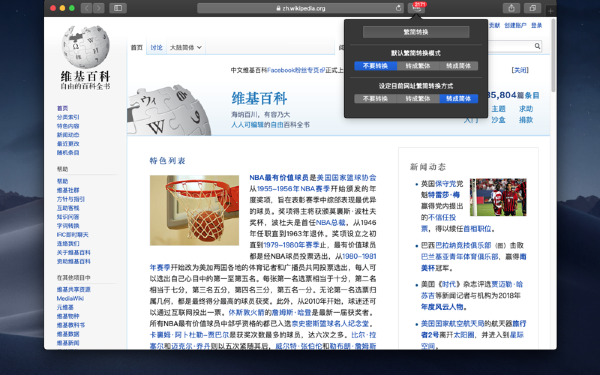Dismiss the banner with the 关闭 link
The height and width of the screenshot is (375, 600).
tap(520, 70)
